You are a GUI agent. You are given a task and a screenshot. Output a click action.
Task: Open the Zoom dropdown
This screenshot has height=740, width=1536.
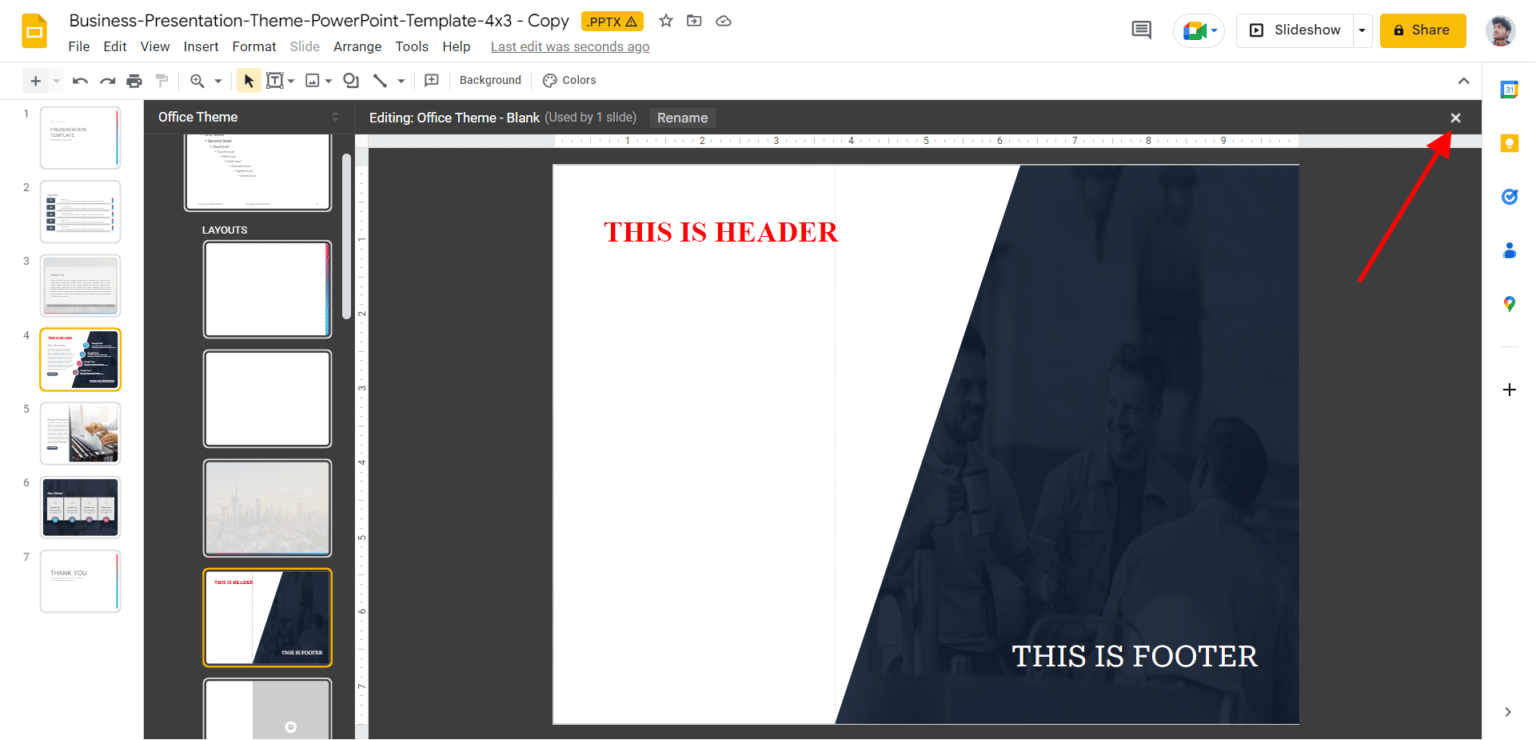[205, 80]
